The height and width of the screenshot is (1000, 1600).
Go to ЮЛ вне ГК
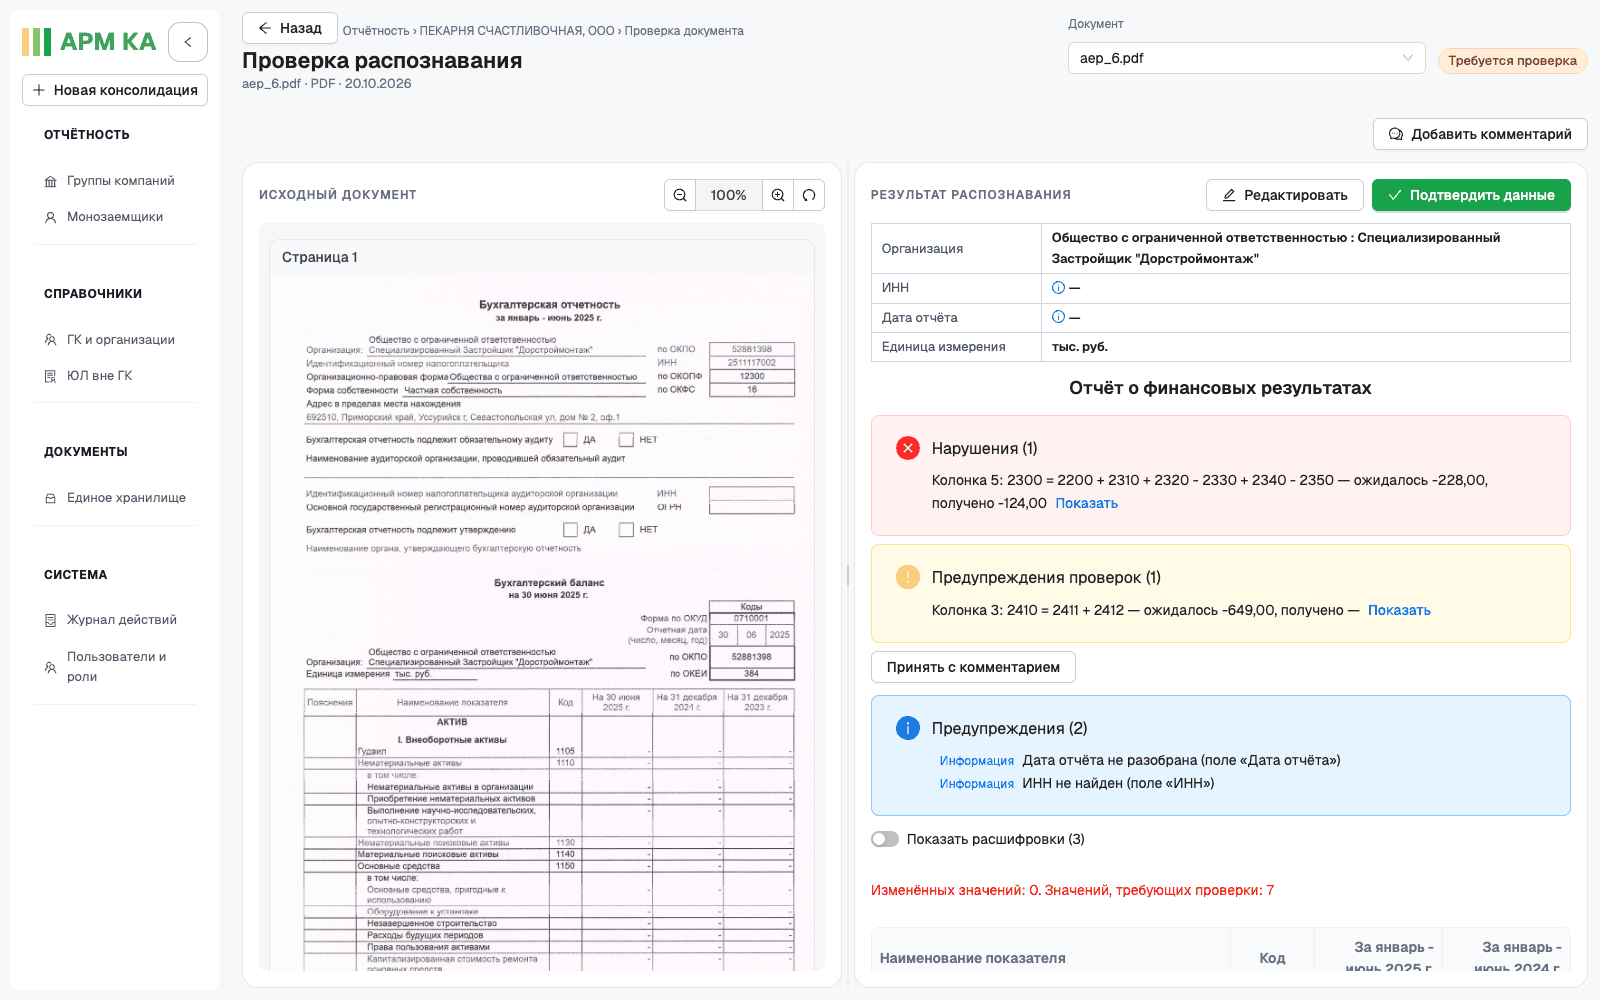click(x=115, y=376)
